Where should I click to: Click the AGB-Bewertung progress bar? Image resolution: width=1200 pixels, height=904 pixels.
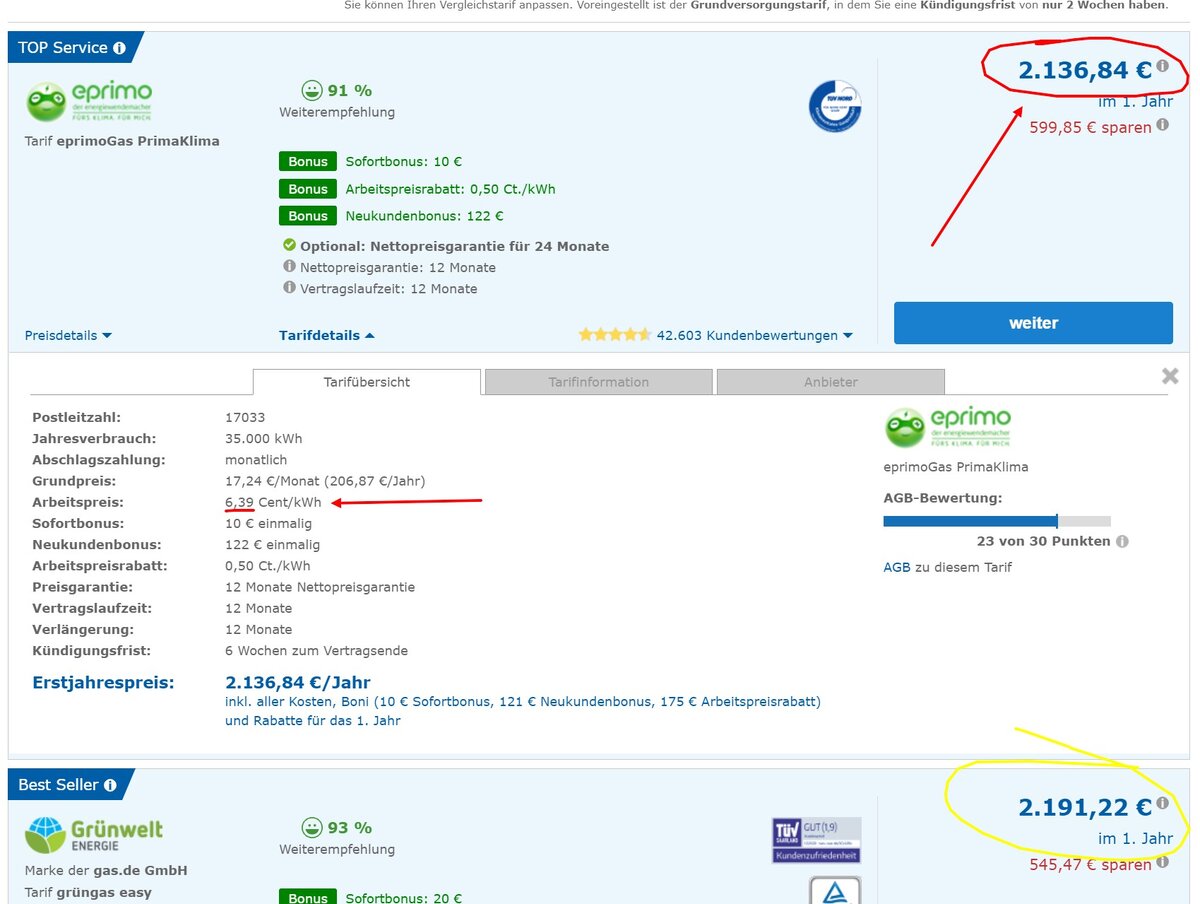[997, 521]
